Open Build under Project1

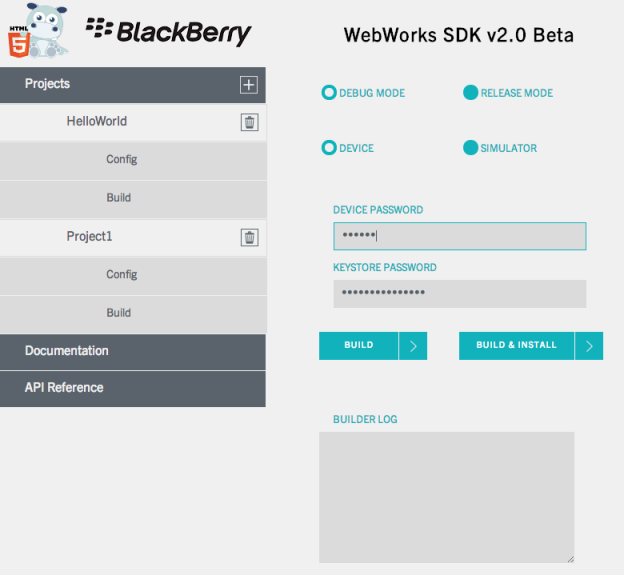133,313
